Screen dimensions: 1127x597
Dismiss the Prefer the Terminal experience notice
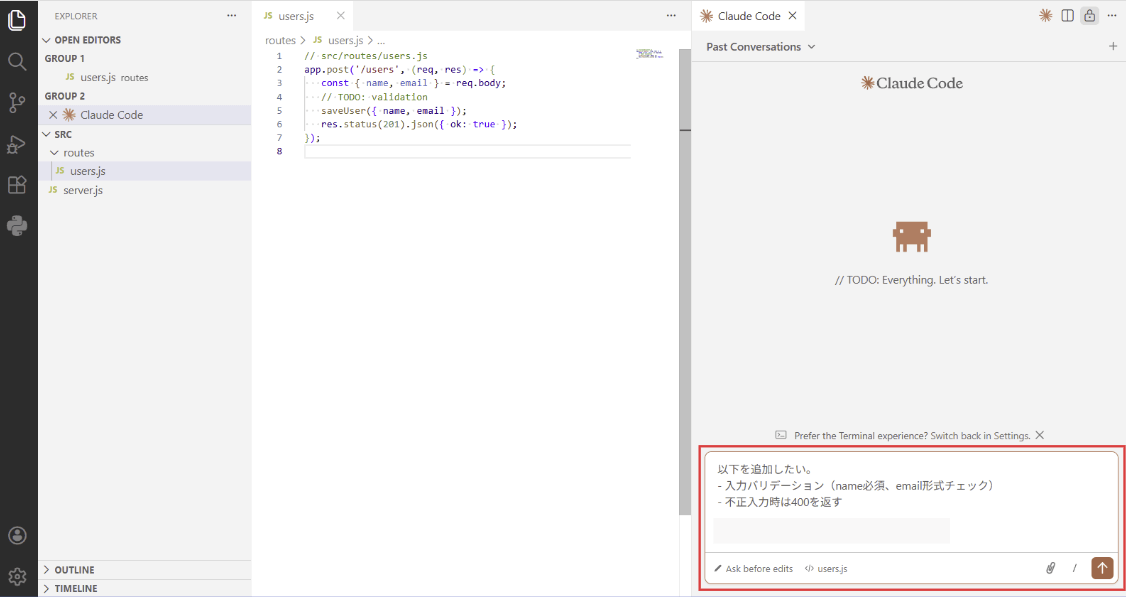tap(1040, 435)
